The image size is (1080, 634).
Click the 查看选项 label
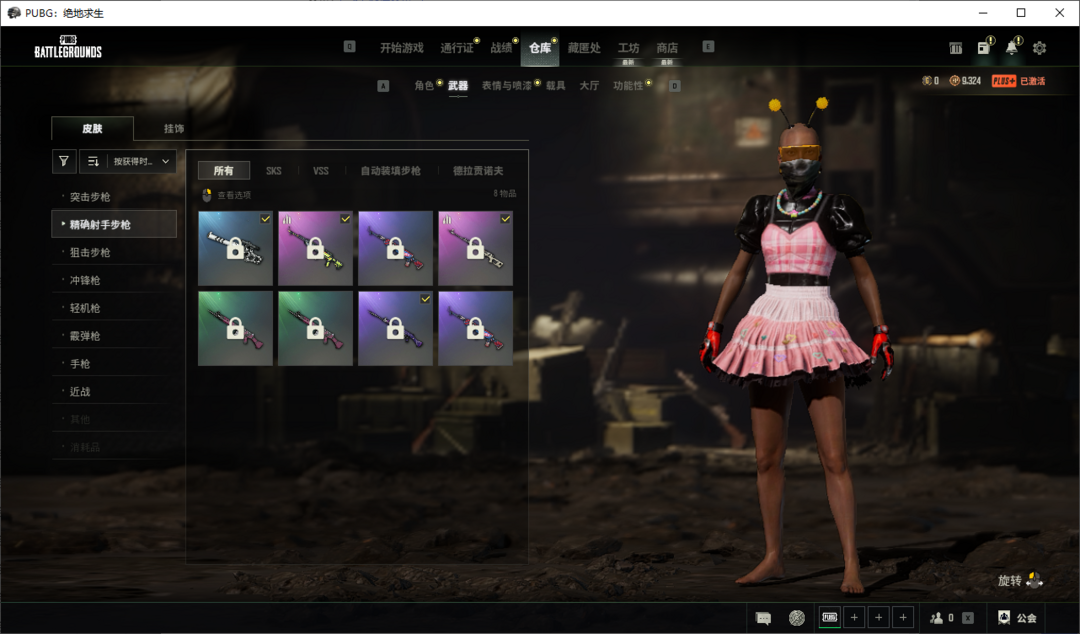[234, 195]
